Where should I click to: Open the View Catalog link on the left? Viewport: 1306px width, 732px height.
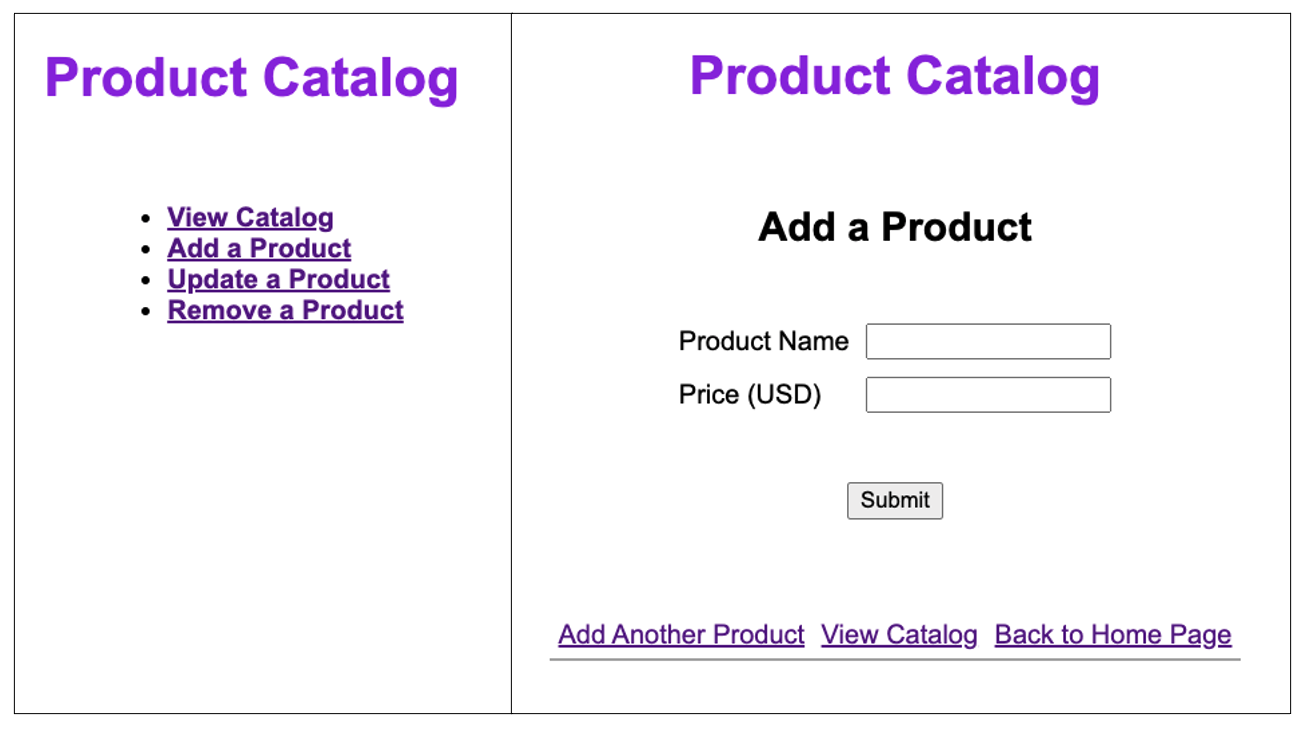(250, 217)
